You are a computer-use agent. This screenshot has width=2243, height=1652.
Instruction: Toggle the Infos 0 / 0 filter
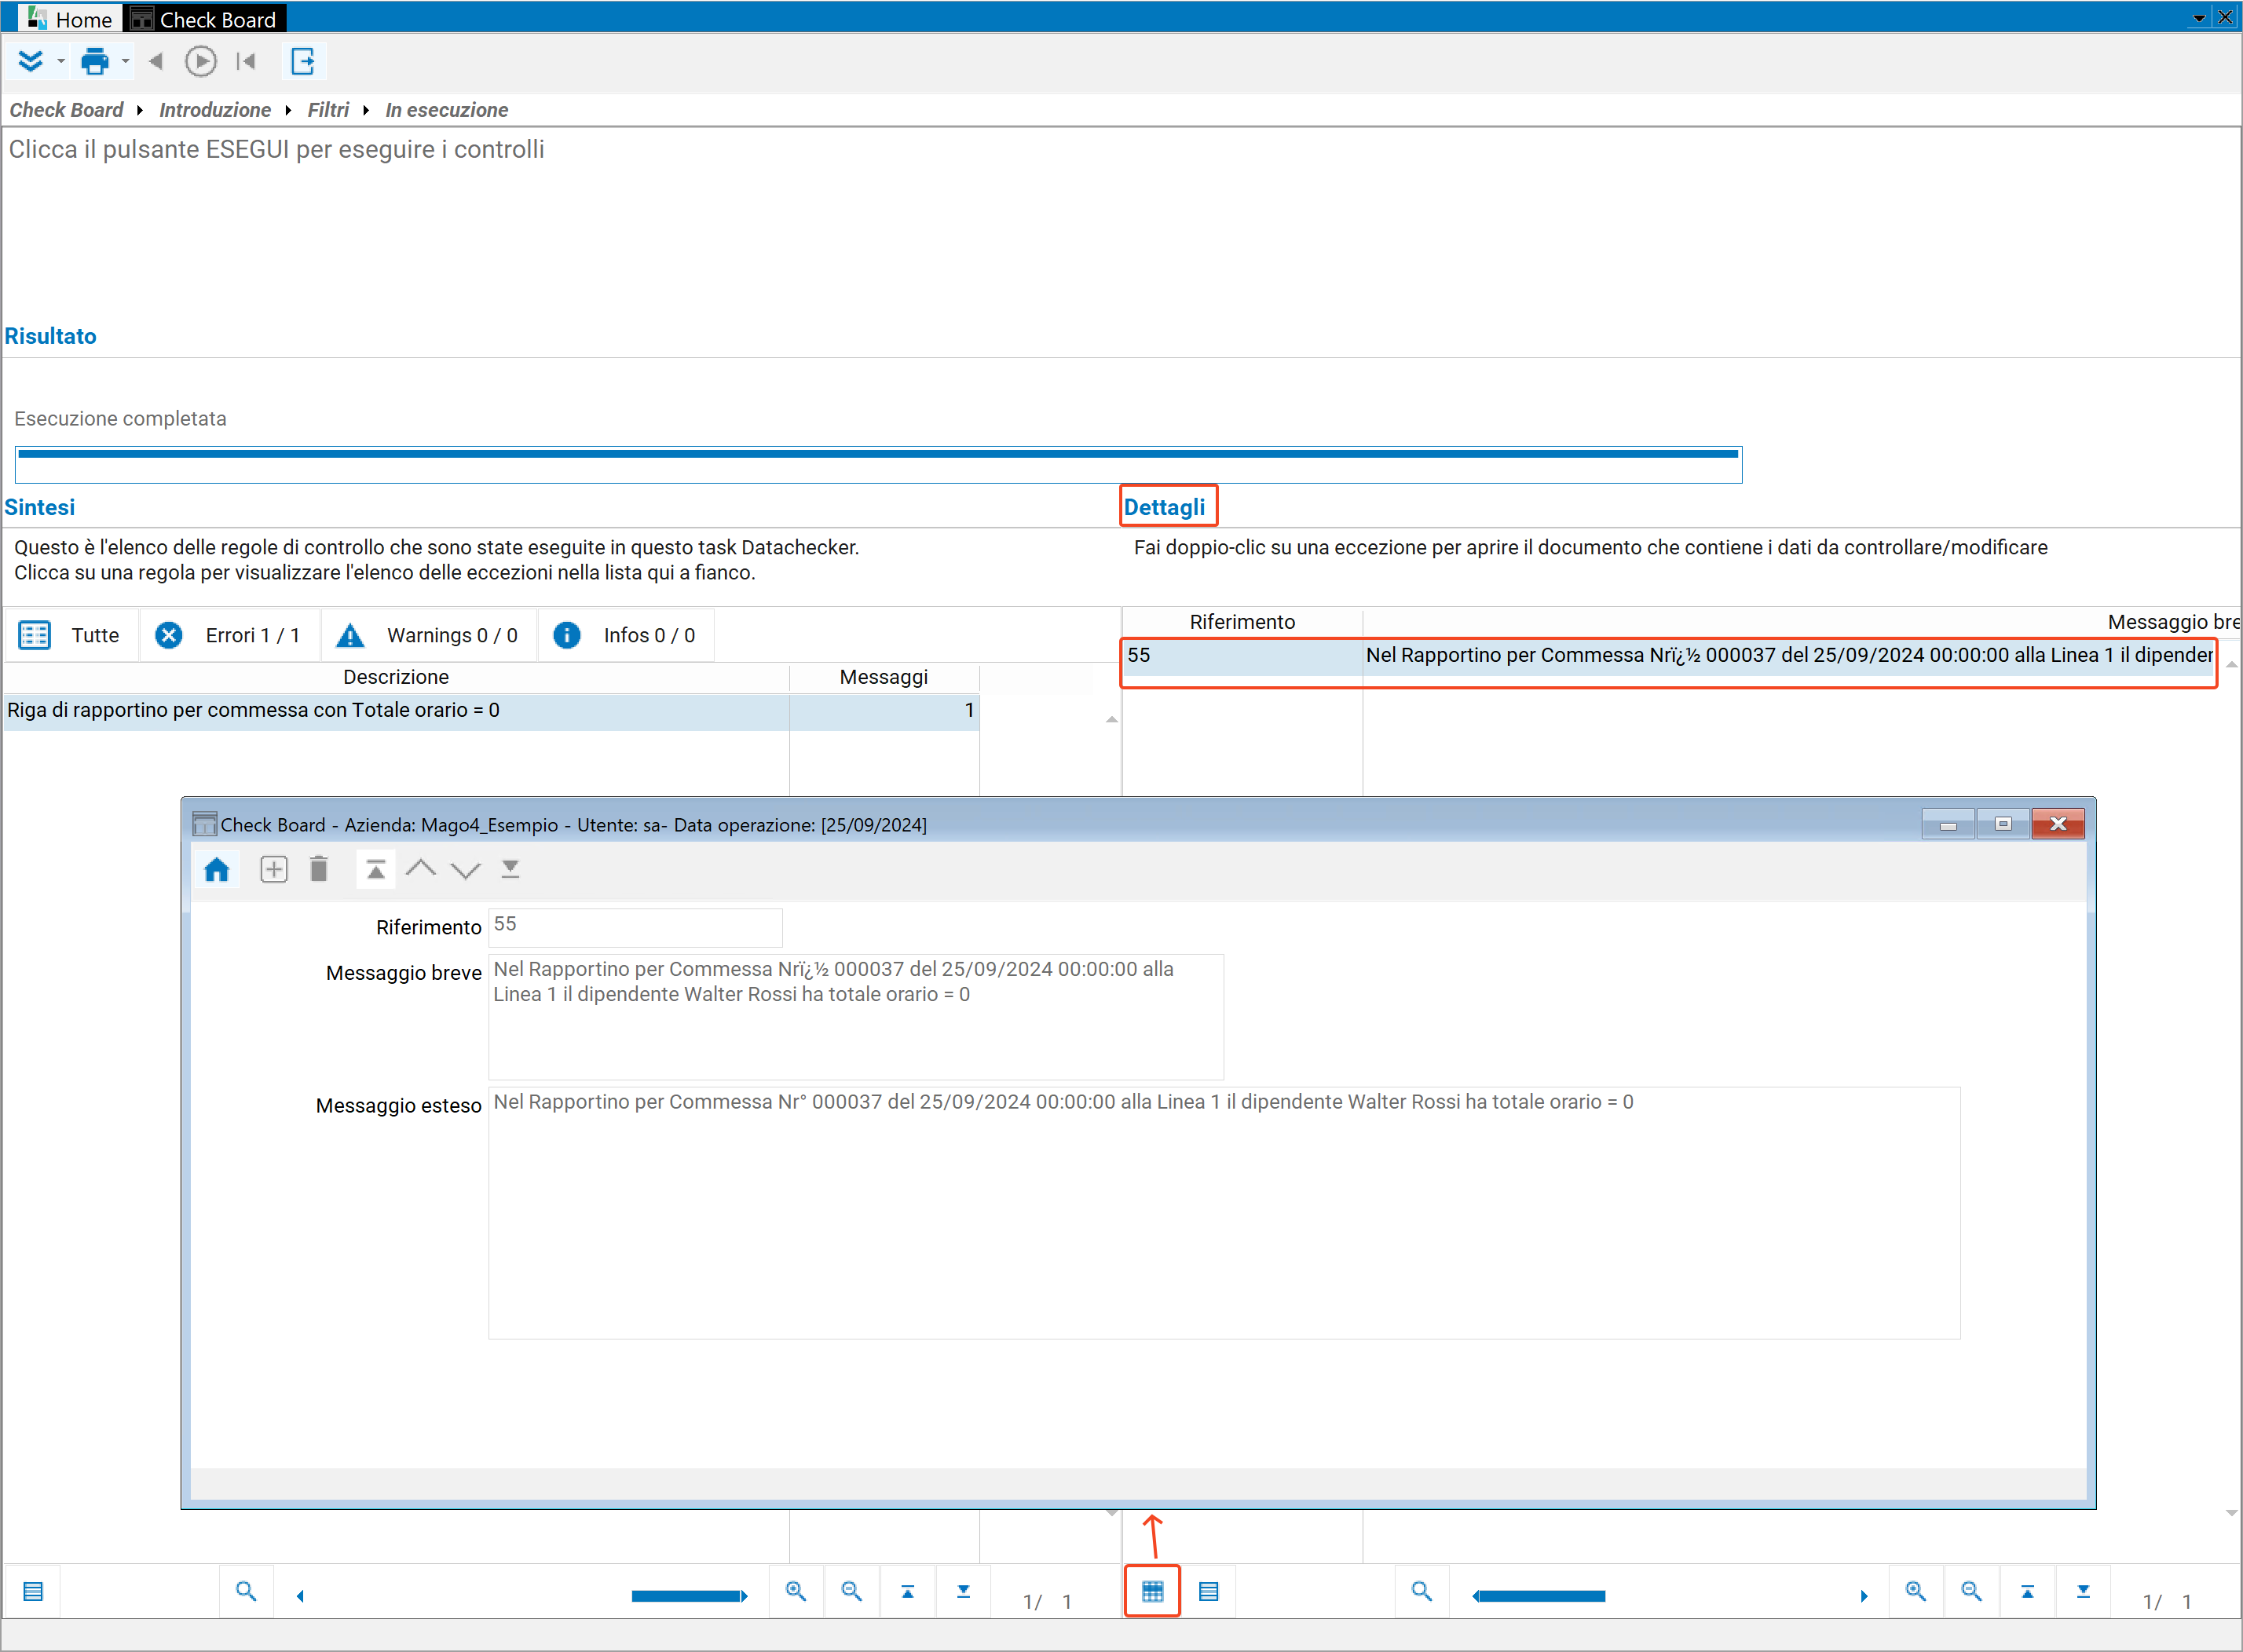(x=626, y=635)
